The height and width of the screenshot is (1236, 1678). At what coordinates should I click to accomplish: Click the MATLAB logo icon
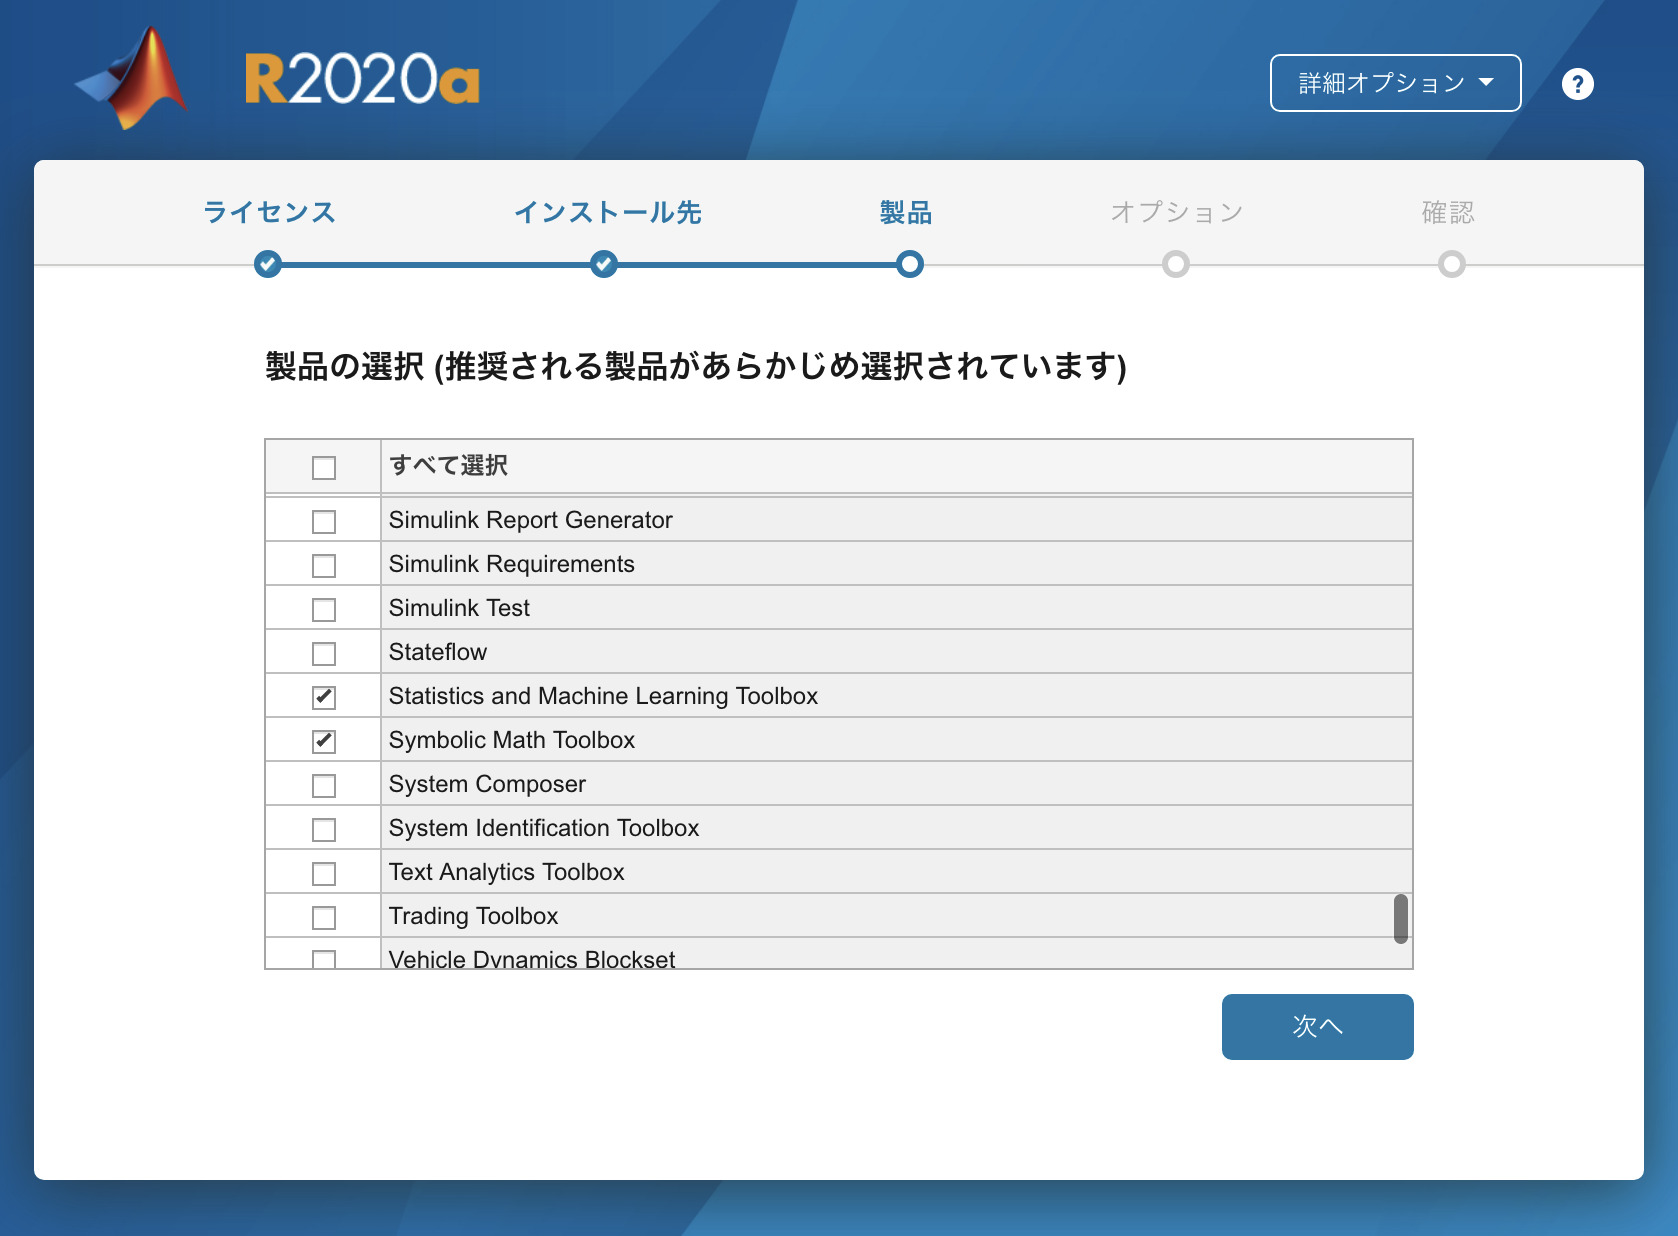coord(132,79)
